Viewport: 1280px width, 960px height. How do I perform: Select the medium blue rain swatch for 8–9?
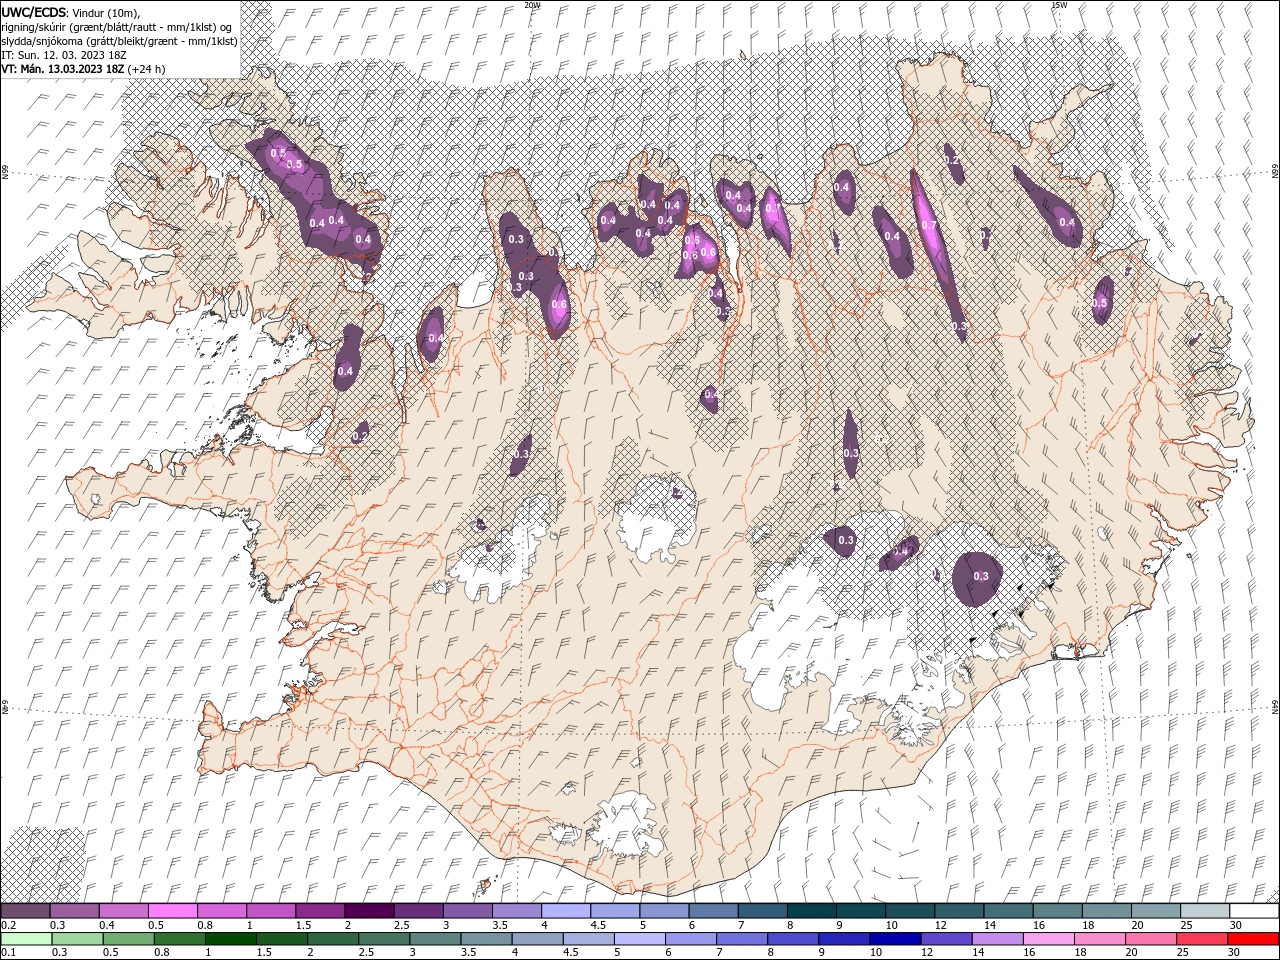tap(792, 939)
